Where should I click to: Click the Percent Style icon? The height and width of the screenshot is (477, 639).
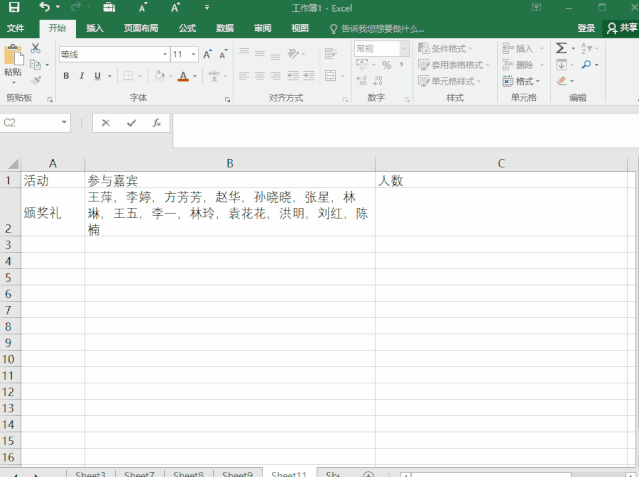[x=386, y=65]
